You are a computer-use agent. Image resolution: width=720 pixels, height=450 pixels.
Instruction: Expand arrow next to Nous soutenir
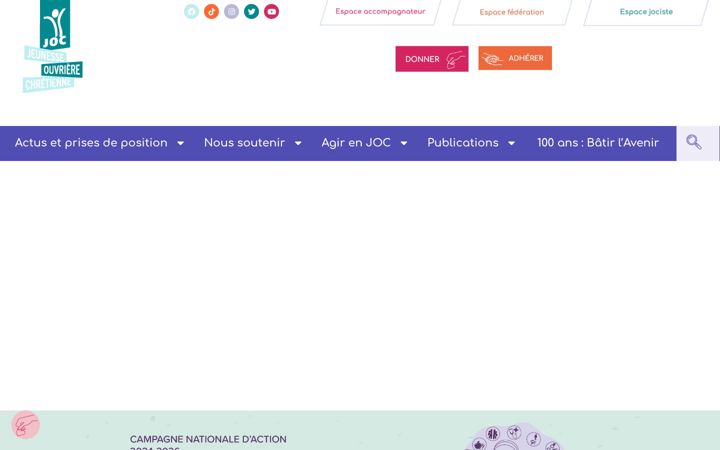pos(298,143)
